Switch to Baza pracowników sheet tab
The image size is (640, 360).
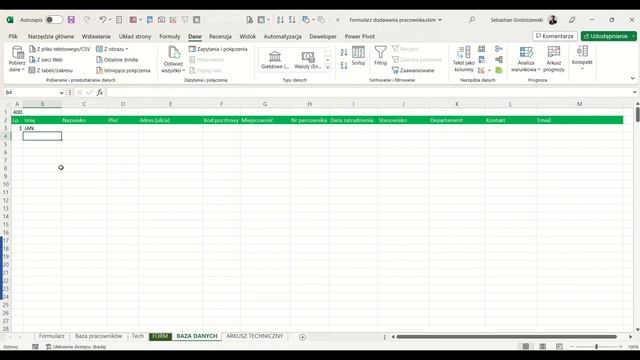98,336
